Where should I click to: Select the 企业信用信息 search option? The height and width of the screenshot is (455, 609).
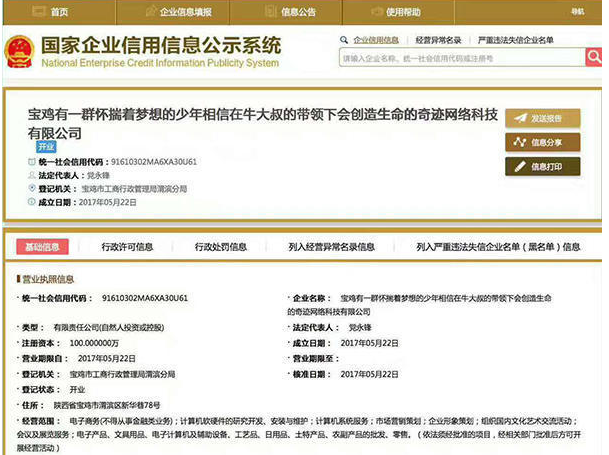tap(376, 40)
